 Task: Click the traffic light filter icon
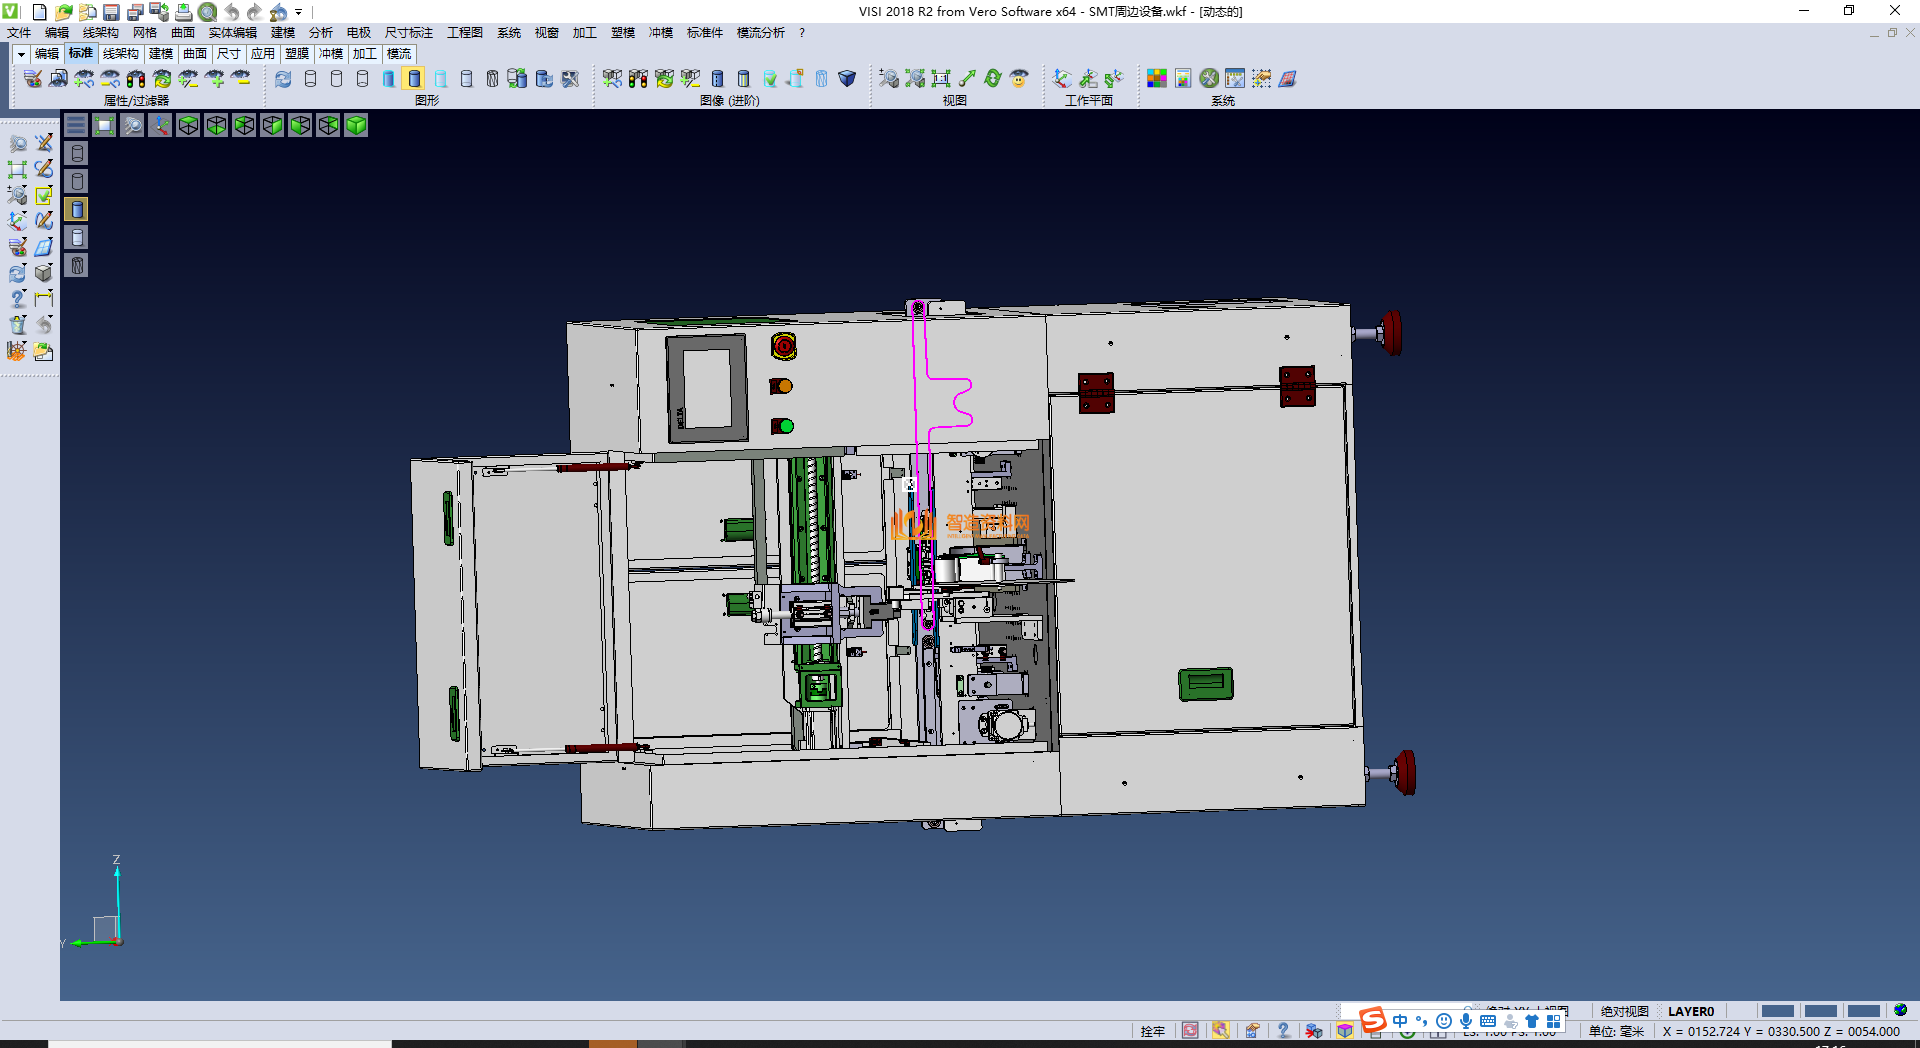(136, 78)
